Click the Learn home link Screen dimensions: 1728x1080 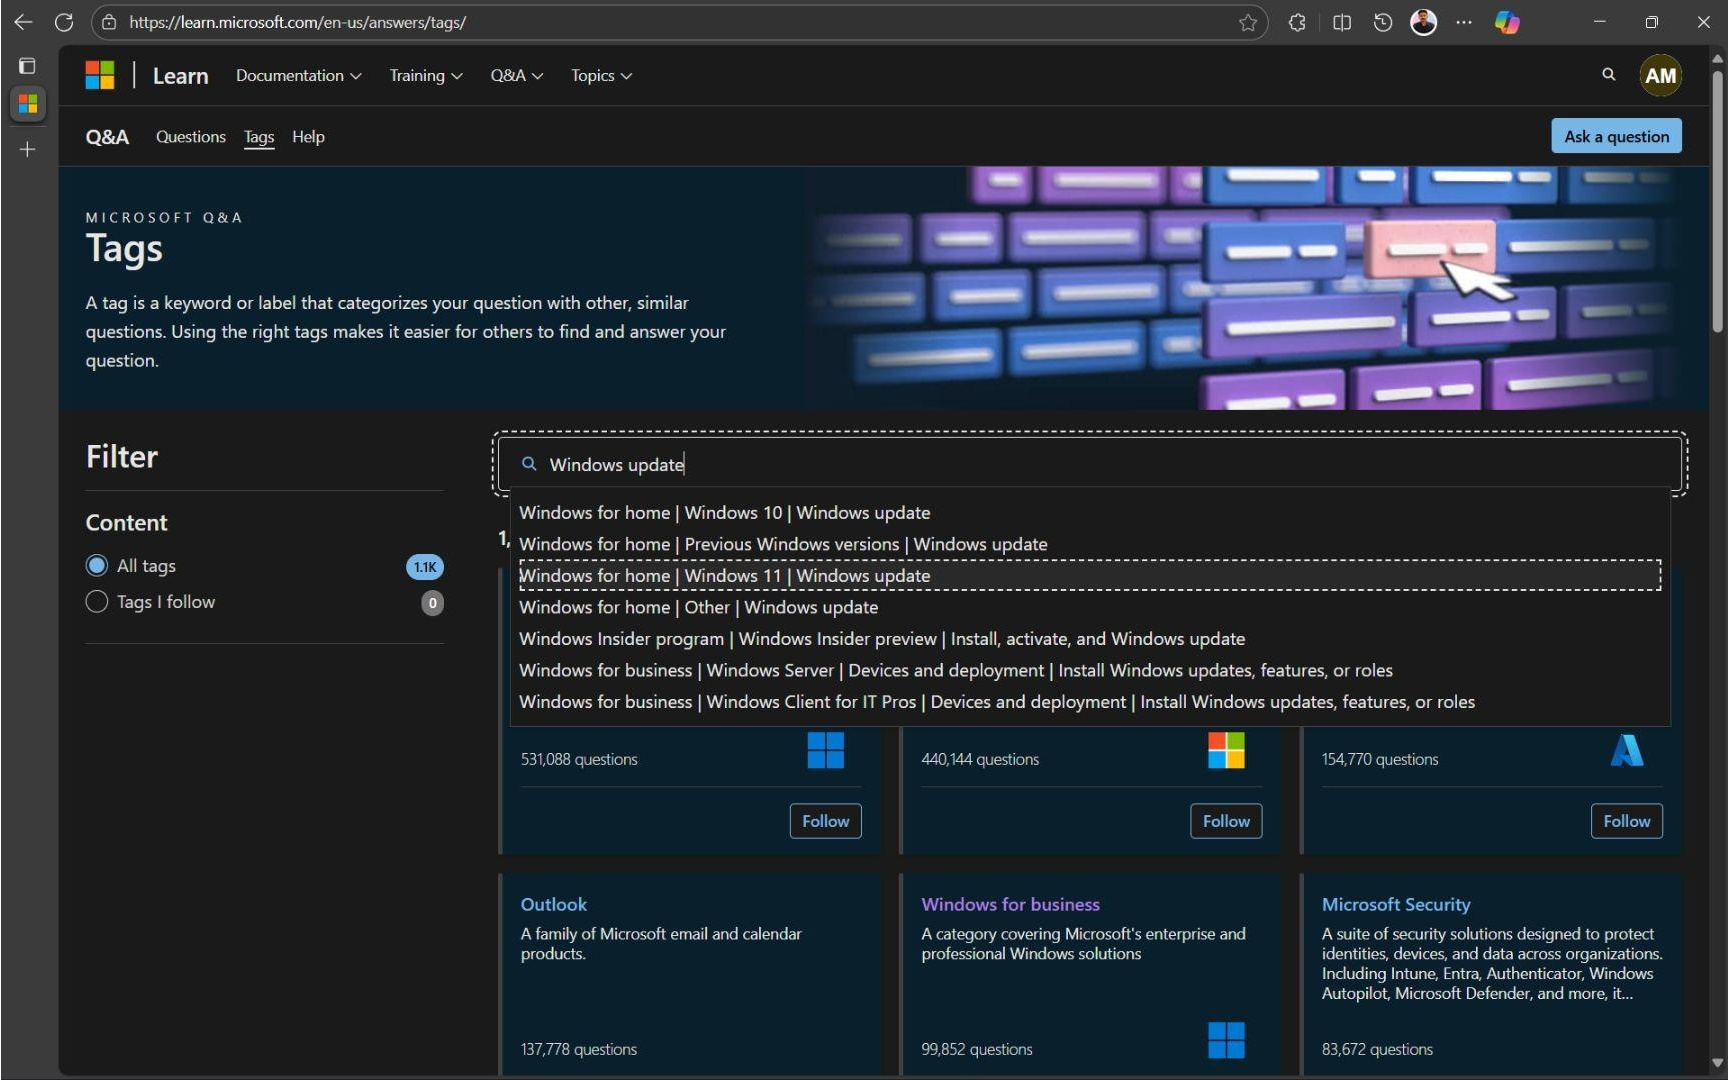(181, 76)
